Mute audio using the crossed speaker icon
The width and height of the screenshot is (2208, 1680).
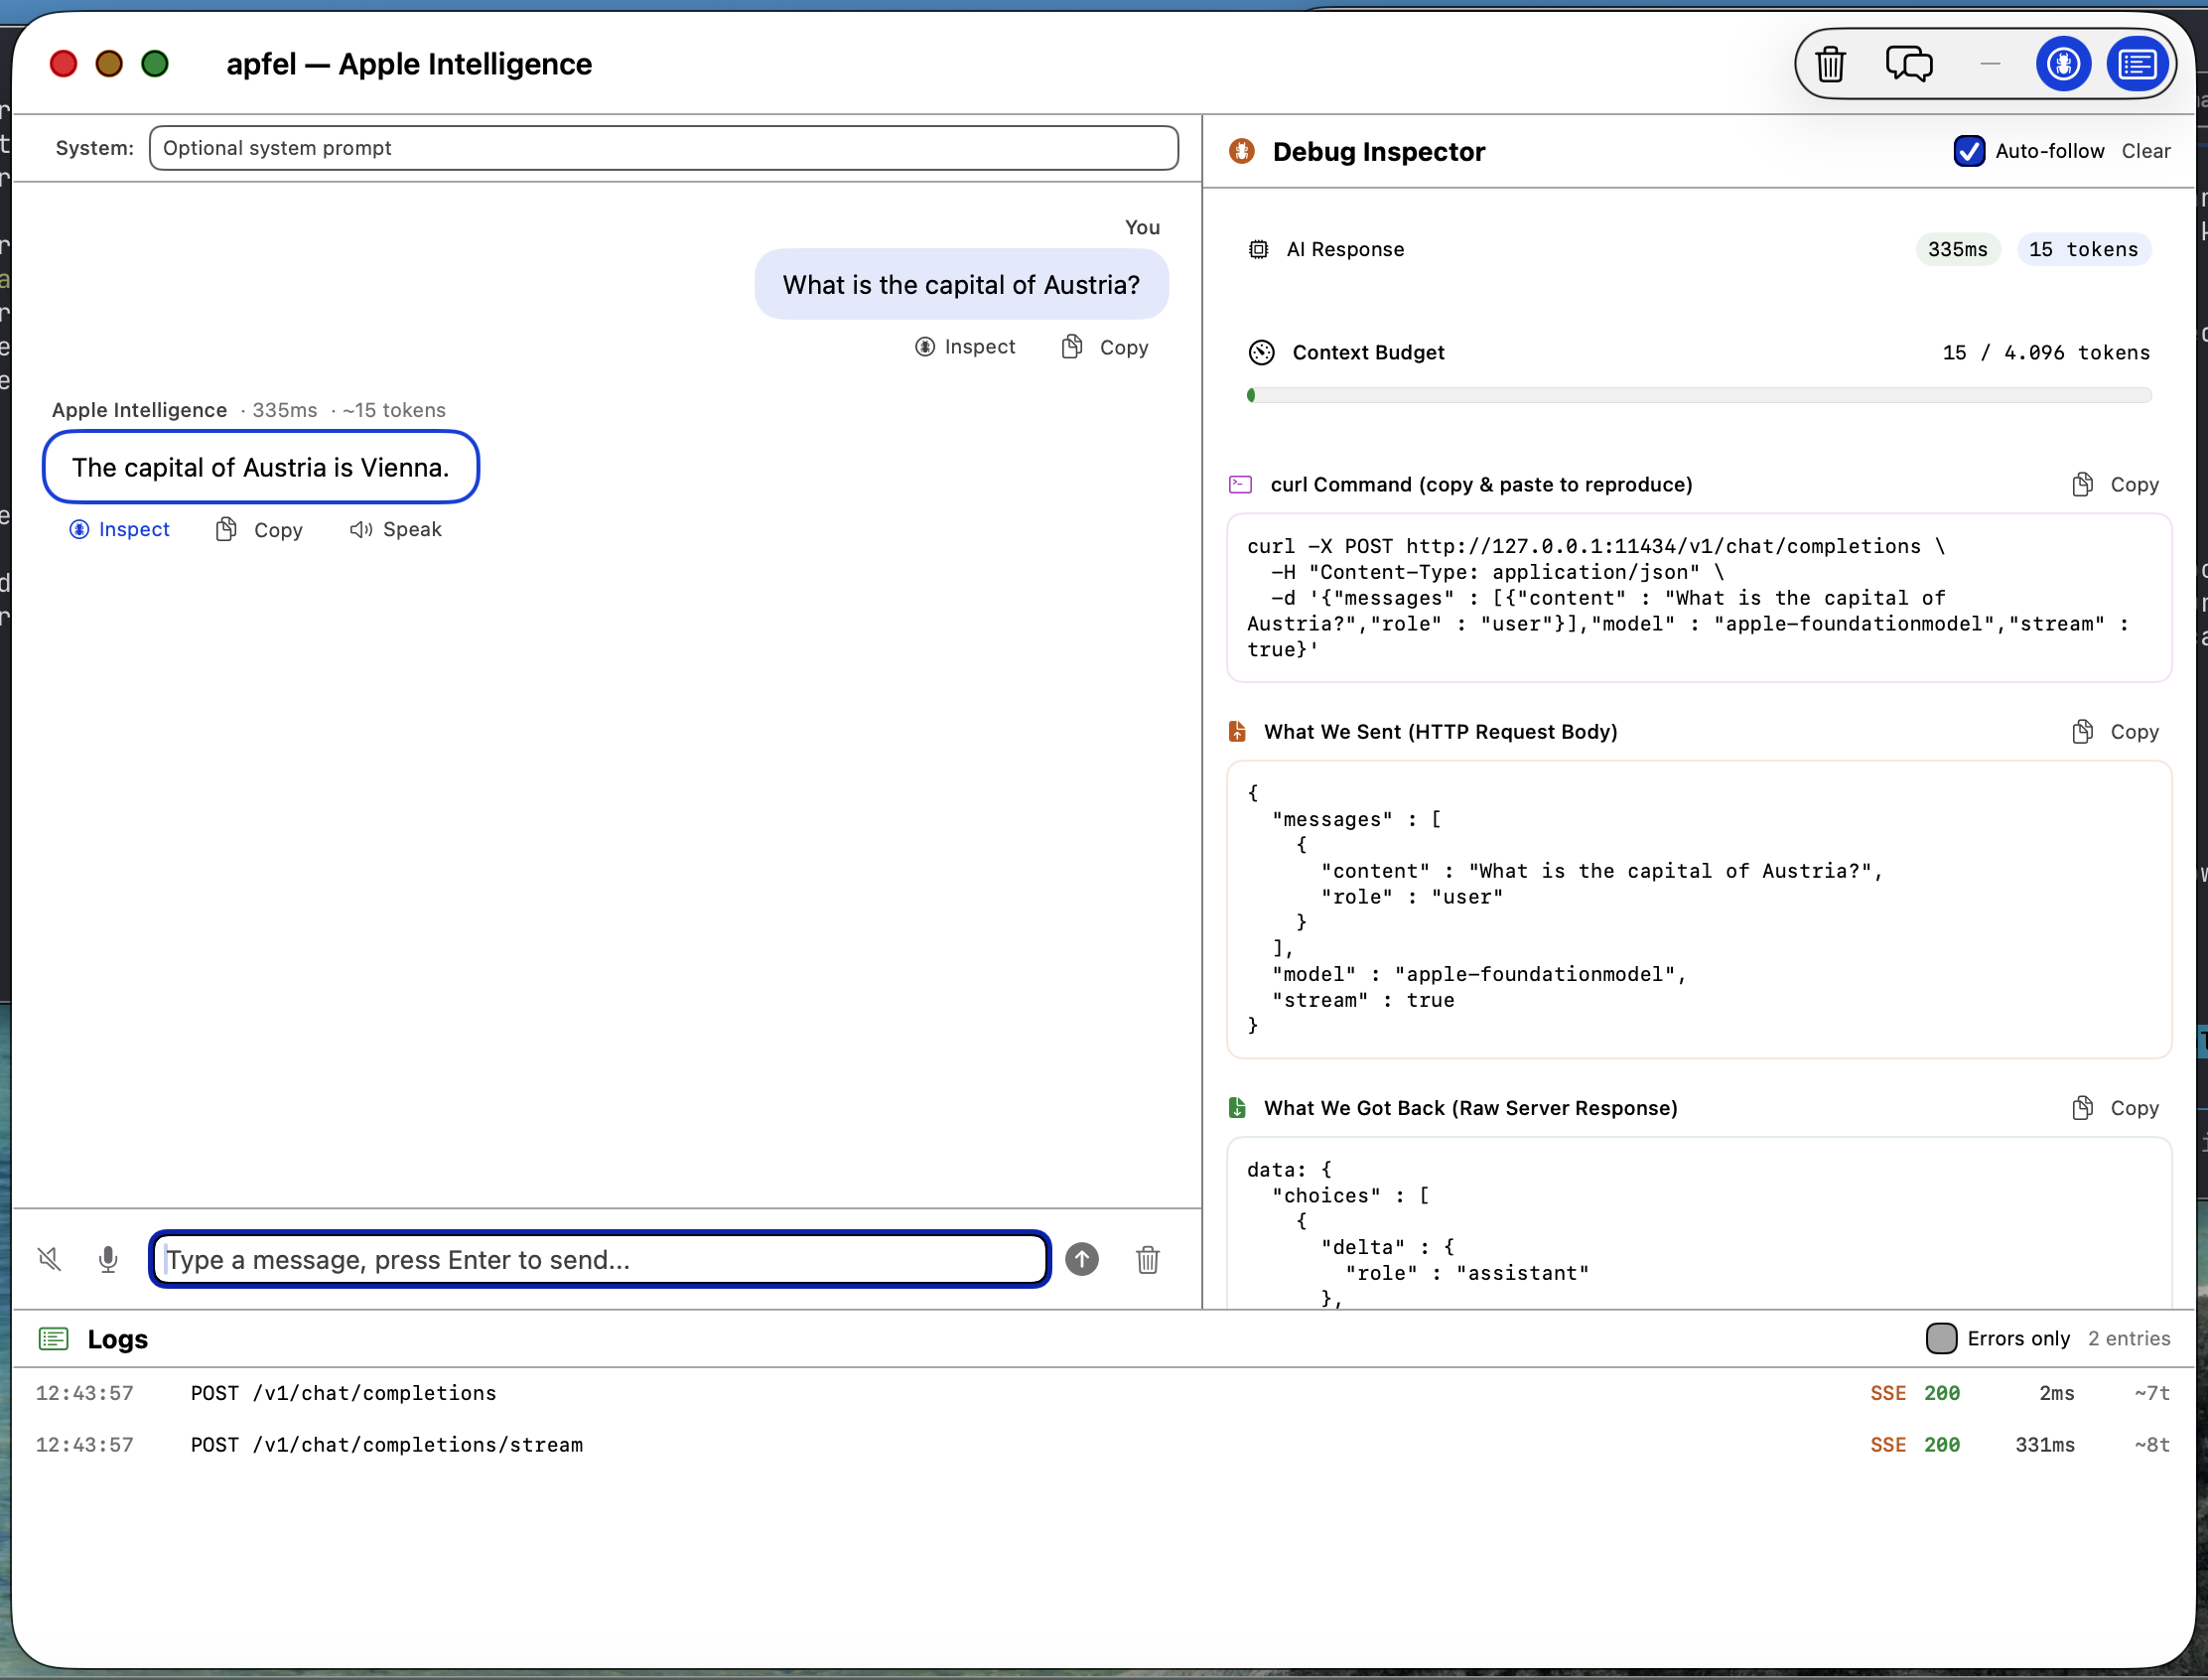coord(49,1259)
